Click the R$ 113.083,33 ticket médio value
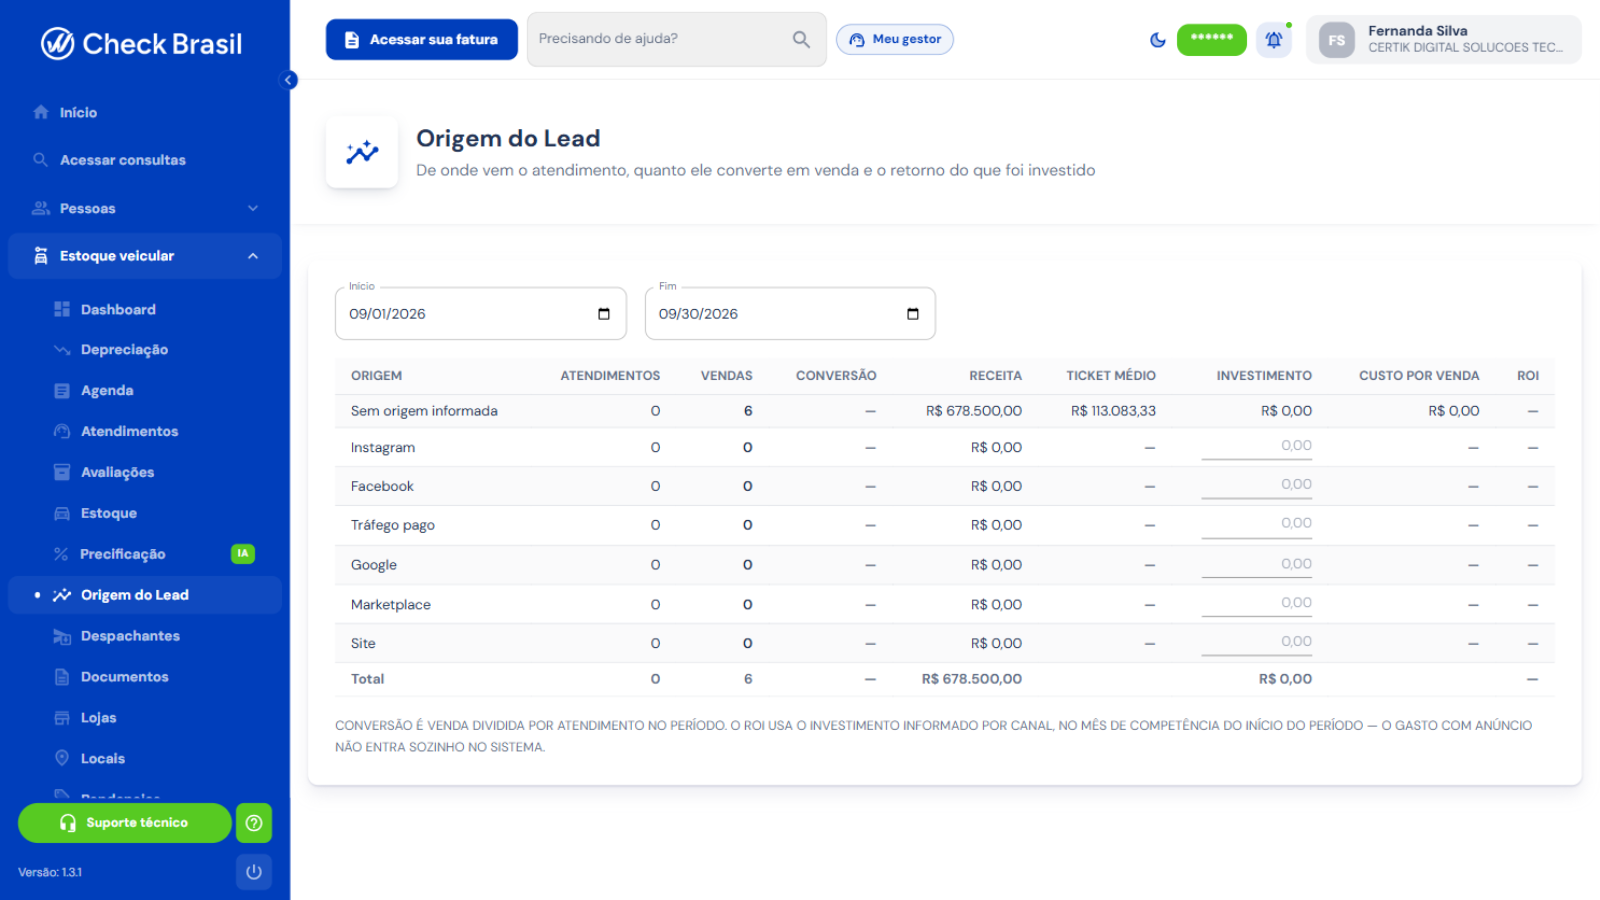1600x900 pixels. [1113, 411]
